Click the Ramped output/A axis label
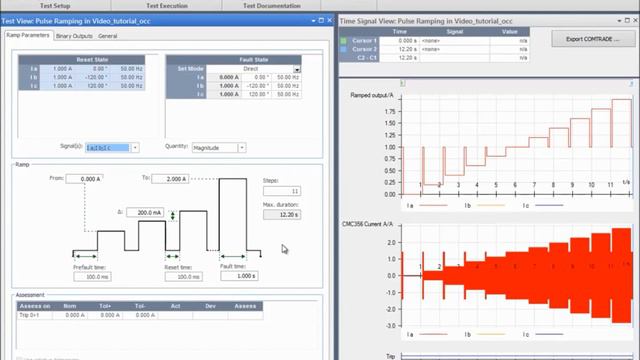Viewport: 640px width, 360px height. 371,95
